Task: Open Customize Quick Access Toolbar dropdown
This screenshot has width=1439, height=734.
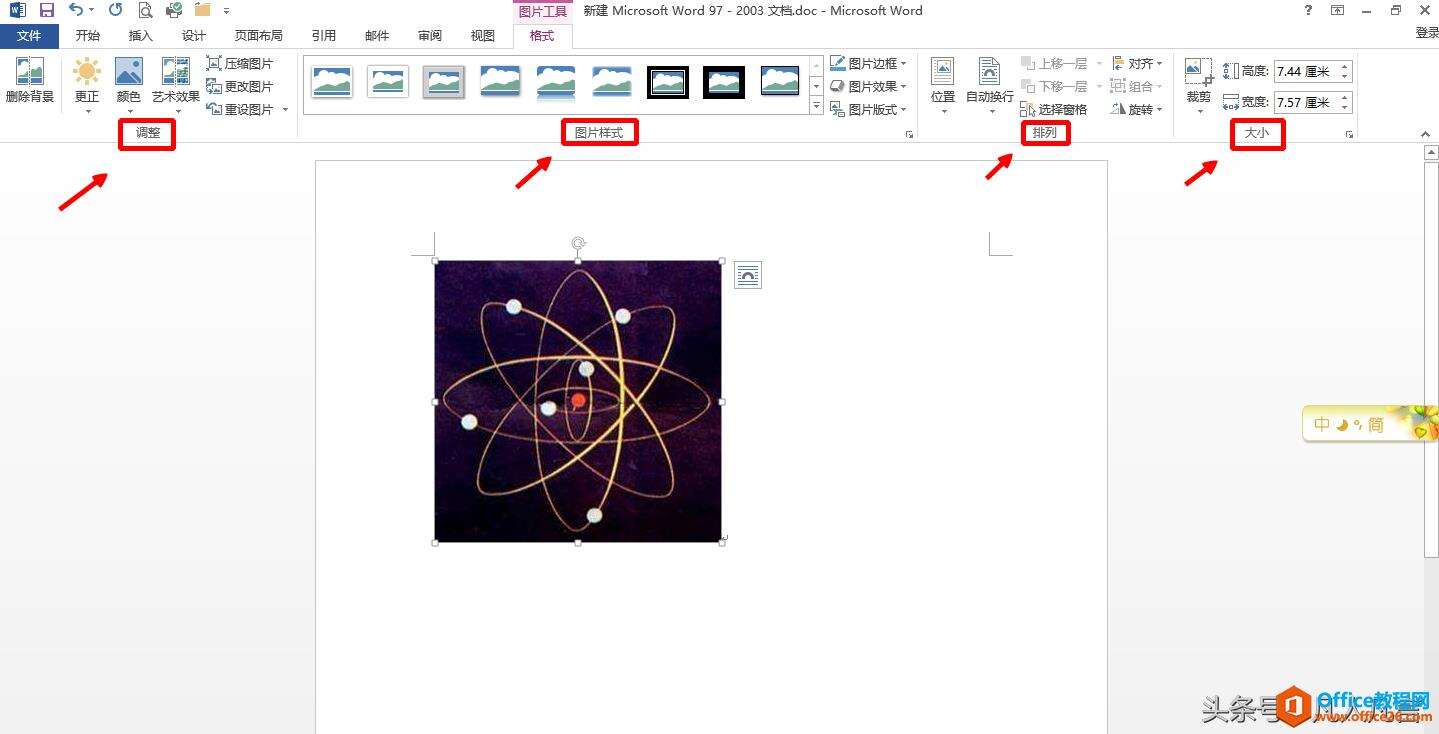Action: tap(226, 10)
